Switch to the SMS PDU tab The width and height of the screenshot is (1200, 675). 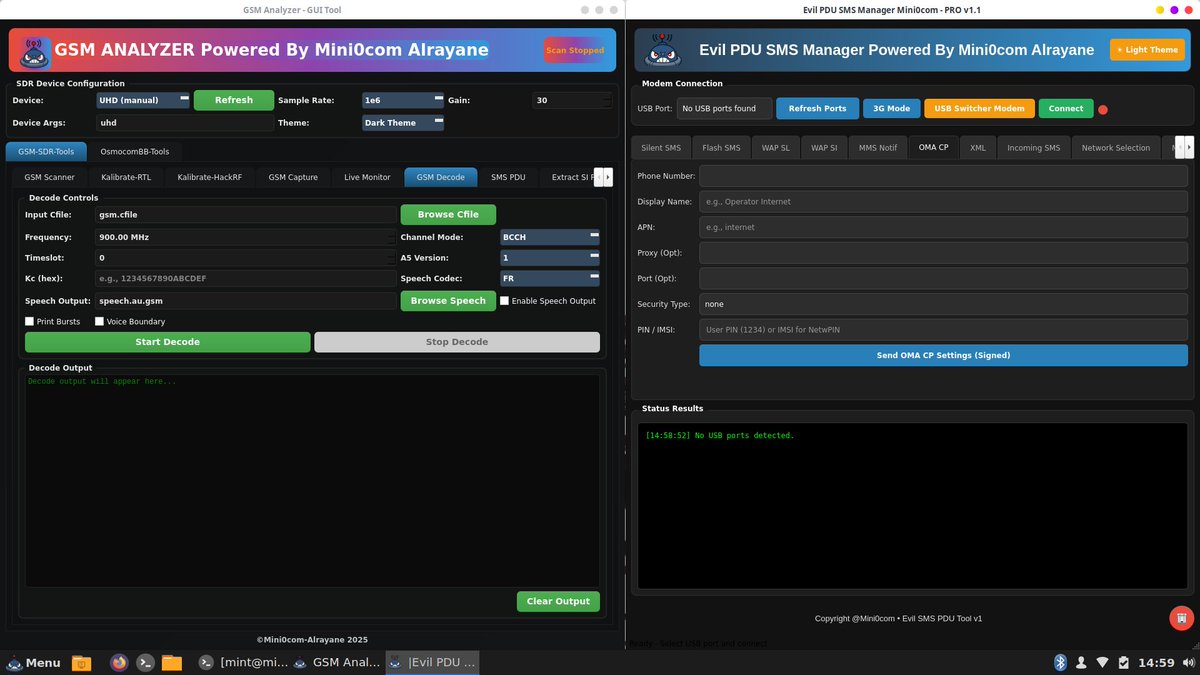coord(508,177)
